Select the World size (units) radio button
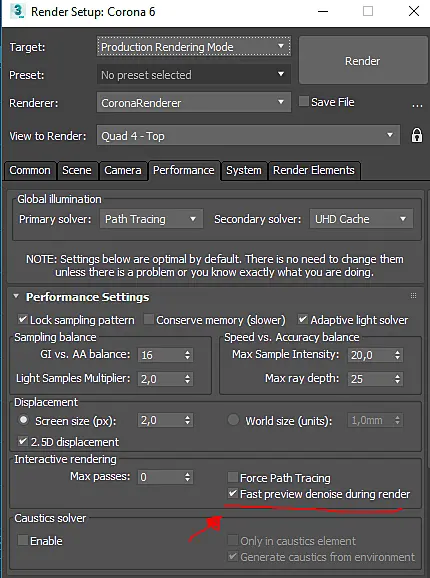Screen dimensions: 430x578 click(233, 420)
